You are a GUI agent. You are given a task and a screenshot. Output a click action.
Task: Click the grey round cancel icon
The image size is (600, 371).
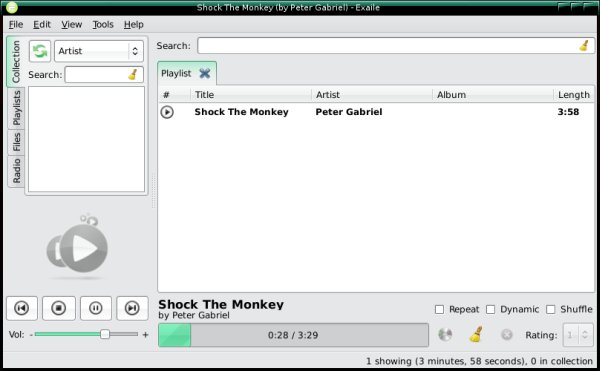(507, 335)
